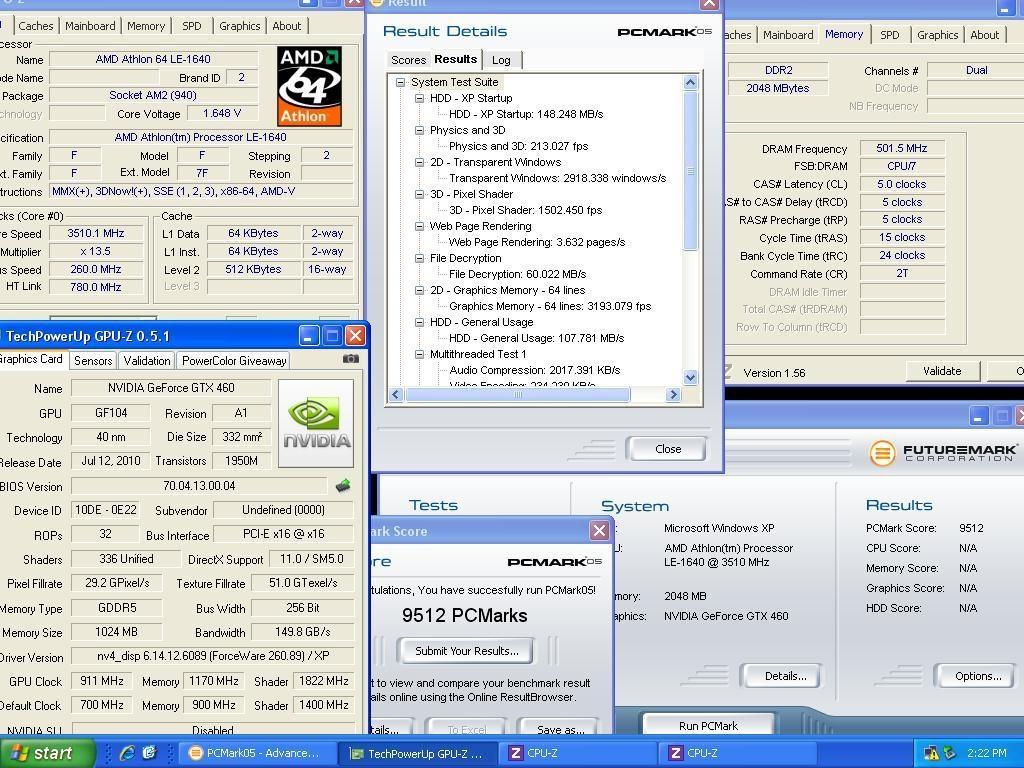The image size is (1024, 768).
Task: Click the taskbar clock 2:22 PM
Action: (987, 753)
